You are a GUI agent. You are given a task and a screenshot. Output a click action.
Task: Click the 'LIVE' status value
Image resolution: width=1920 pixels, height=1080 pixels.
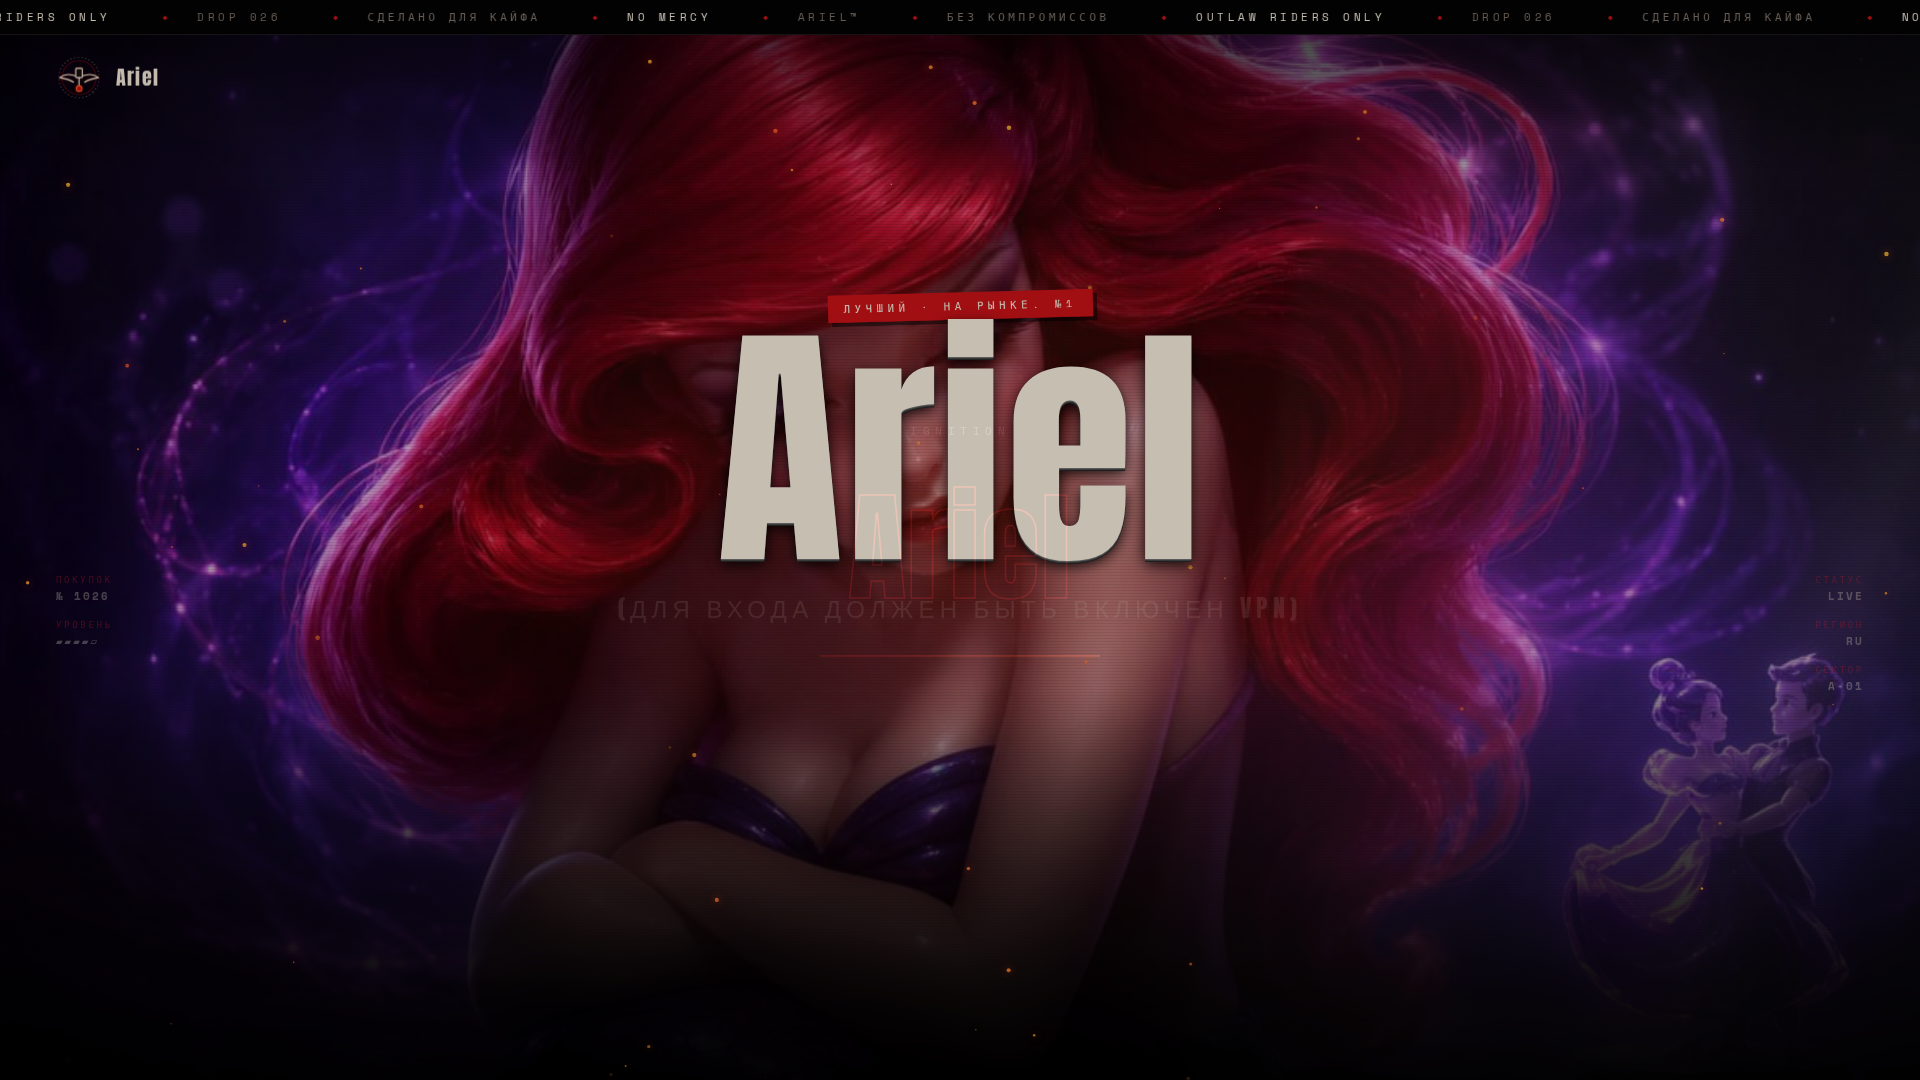point(1845,596)
